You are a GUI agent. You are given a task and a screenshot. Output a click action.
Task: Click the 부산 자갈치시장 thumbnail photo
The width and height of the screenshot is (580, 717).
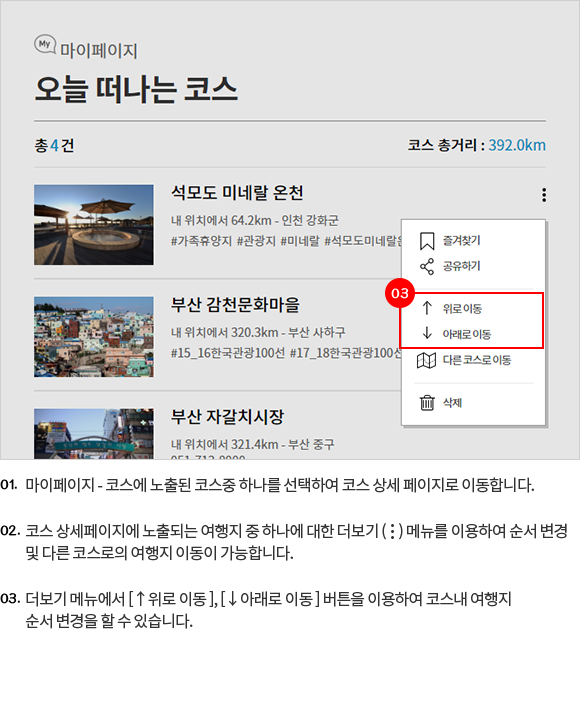pyautogui.click(x=94, y=433)
